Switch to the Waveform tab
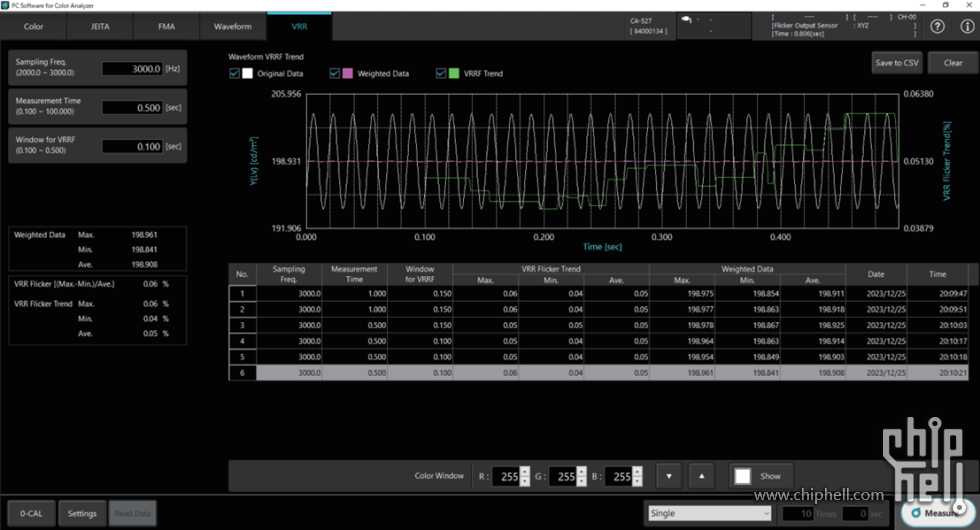980x530 pixels. (233, 26)
